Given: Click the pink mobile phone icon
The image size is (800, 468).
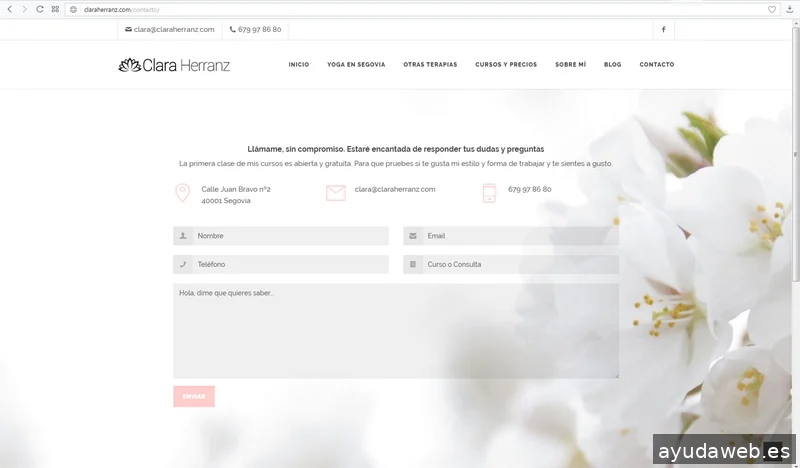Looking at the screenshot, I should click(x=489, y=193).
